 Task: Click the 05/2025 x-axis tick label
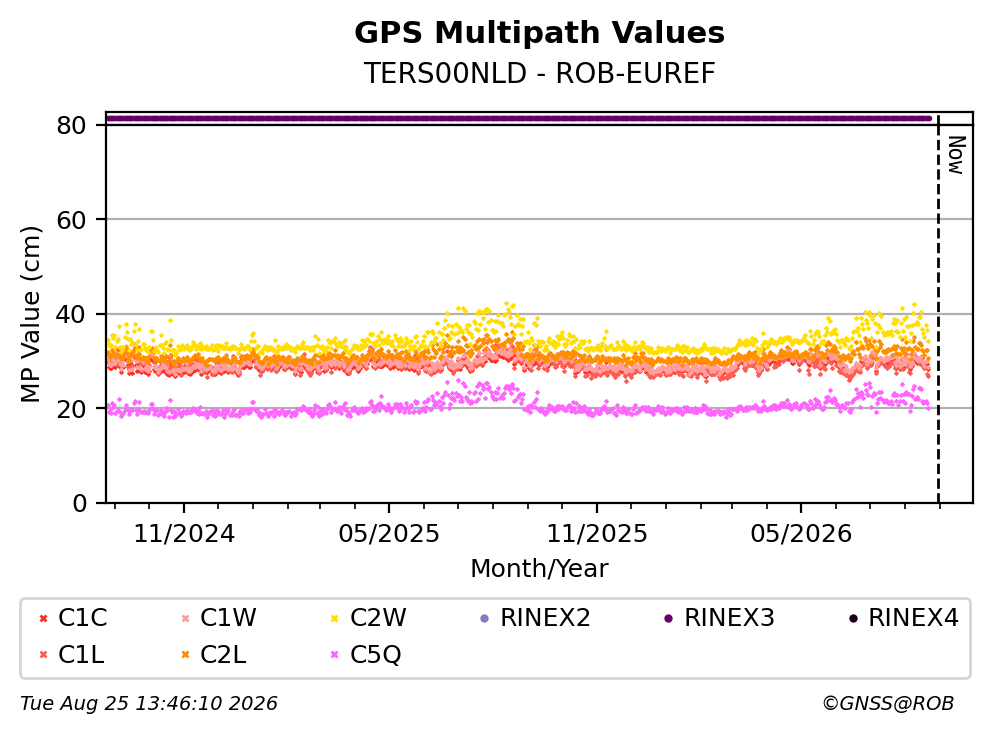tap(388, 534)
